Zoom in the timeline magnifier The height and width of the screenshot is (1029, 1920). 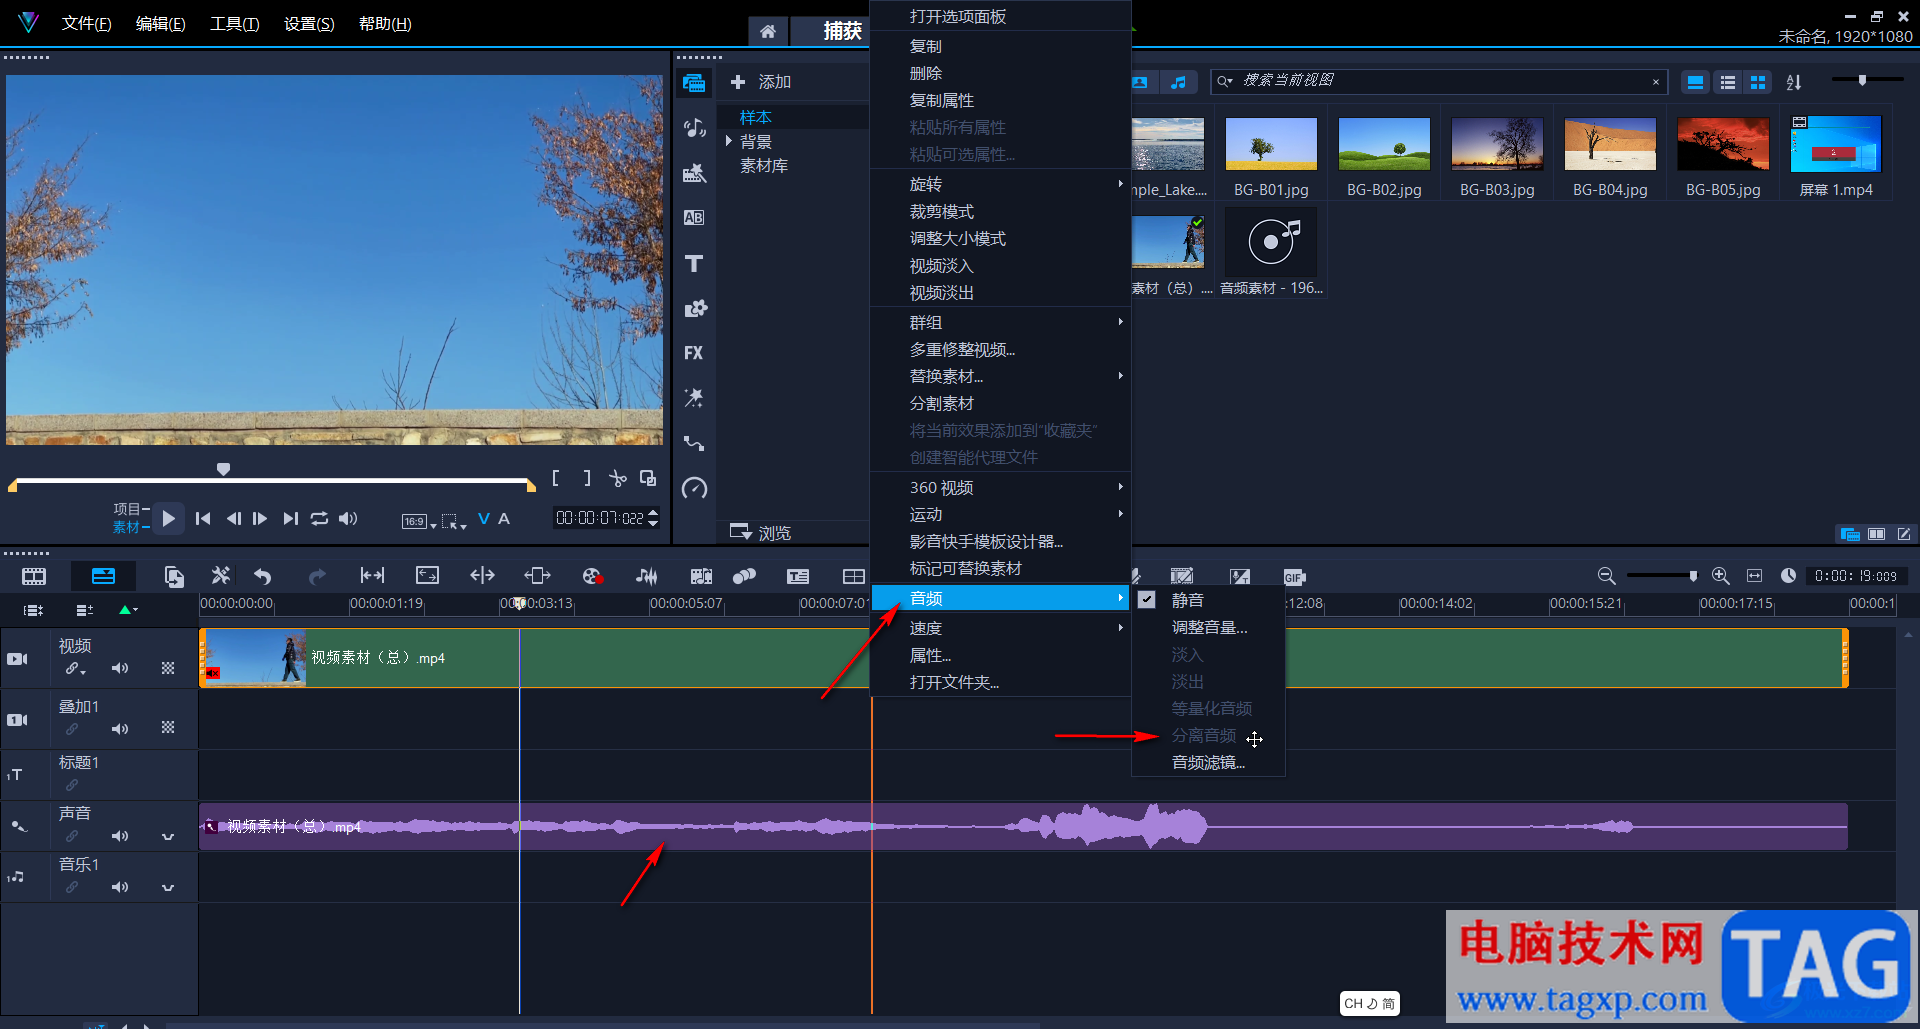tap(1720, 576)
